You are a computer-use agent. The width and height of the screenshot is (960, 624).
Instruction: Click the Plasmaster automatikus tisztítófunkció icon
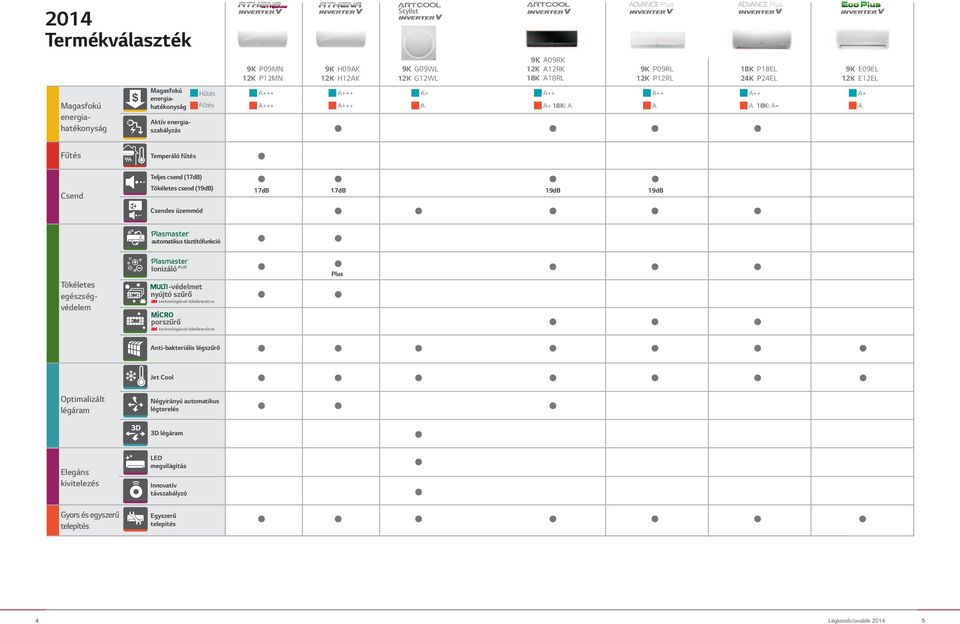pyautogui.click(x=135, y=238)
